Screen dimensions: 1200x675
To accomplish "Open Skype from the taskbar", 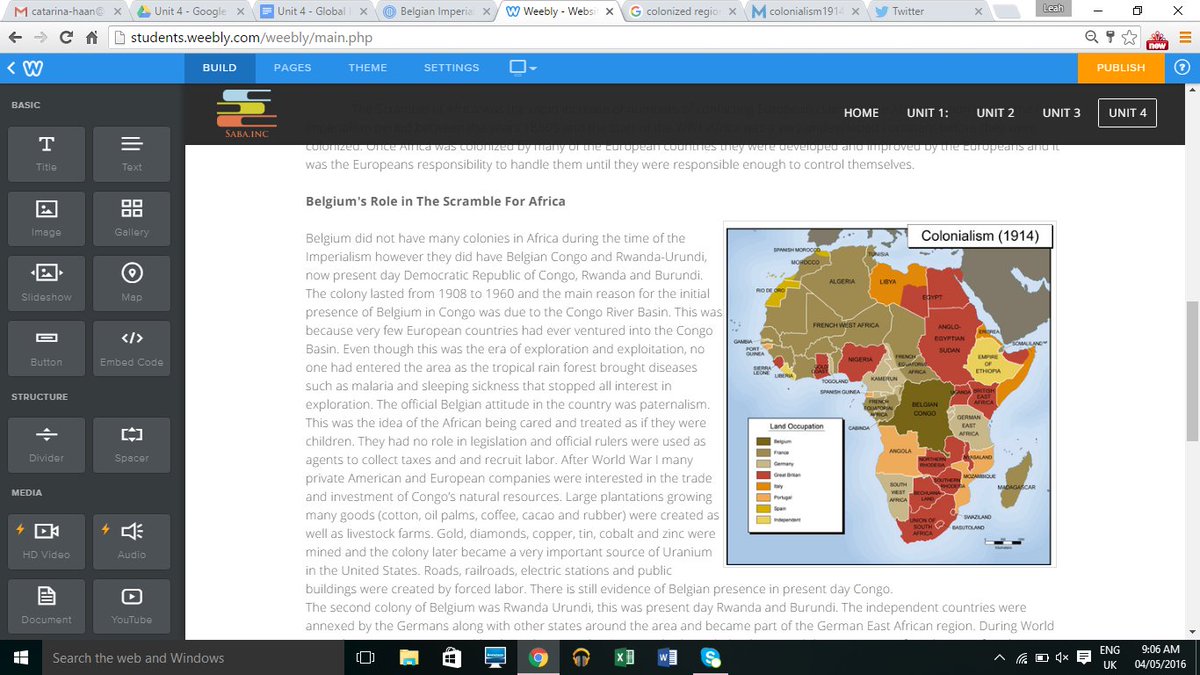I will coord(711,657).
